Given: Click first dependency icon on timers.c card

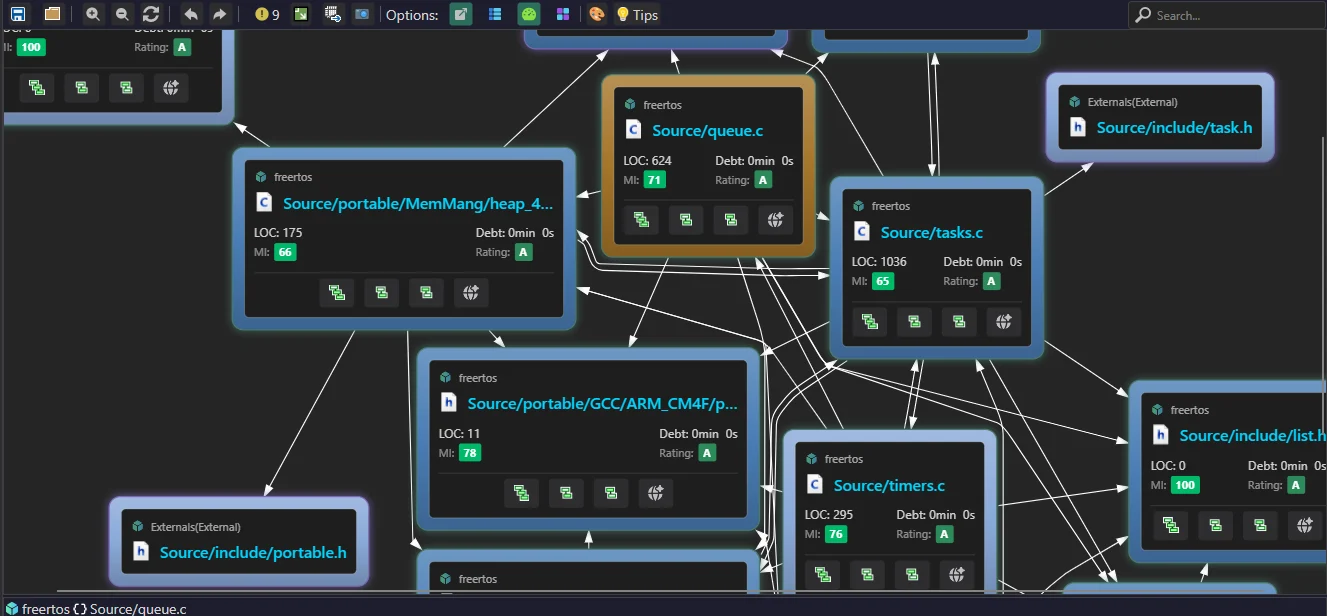Looking at the screenshot, I should coord(823,575).
